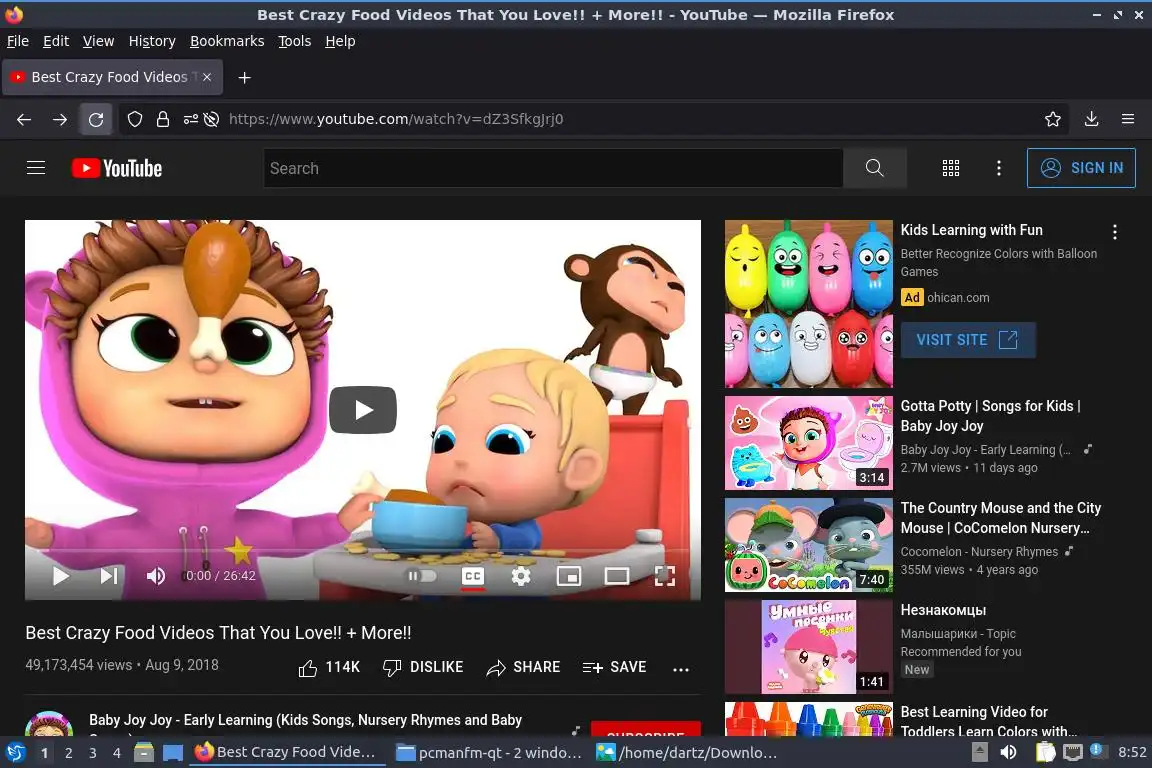
Task: Switch to theater mode
Action: click(616, 575)
